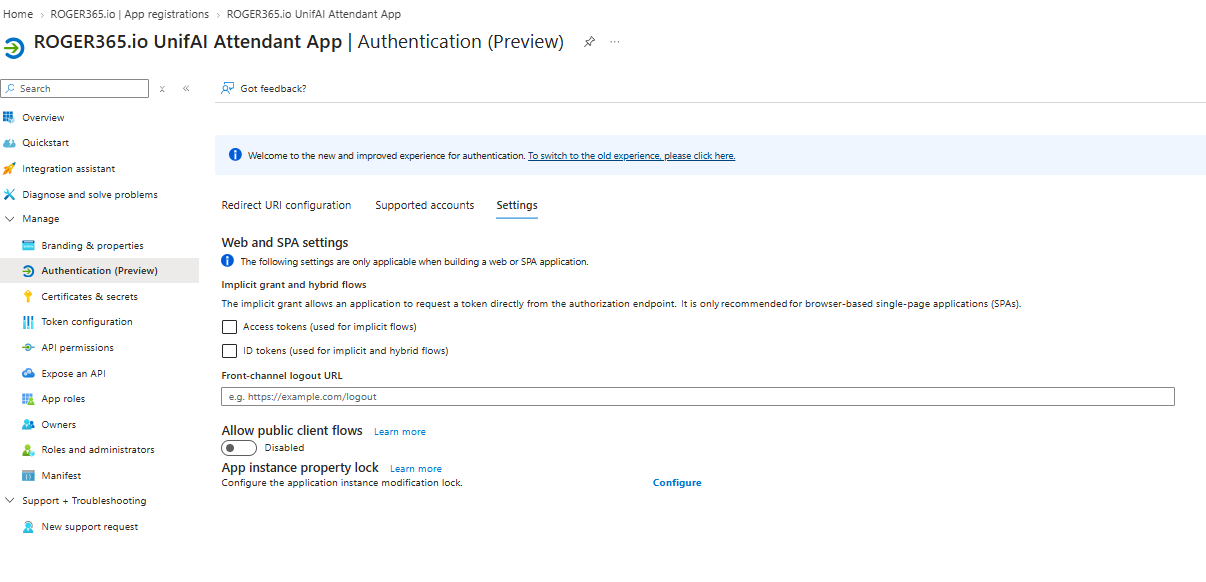The height and width of the screenshot is (582, 1206).
Task: Click Learn more beside Allow public client flows
Action: pos(400,432)
